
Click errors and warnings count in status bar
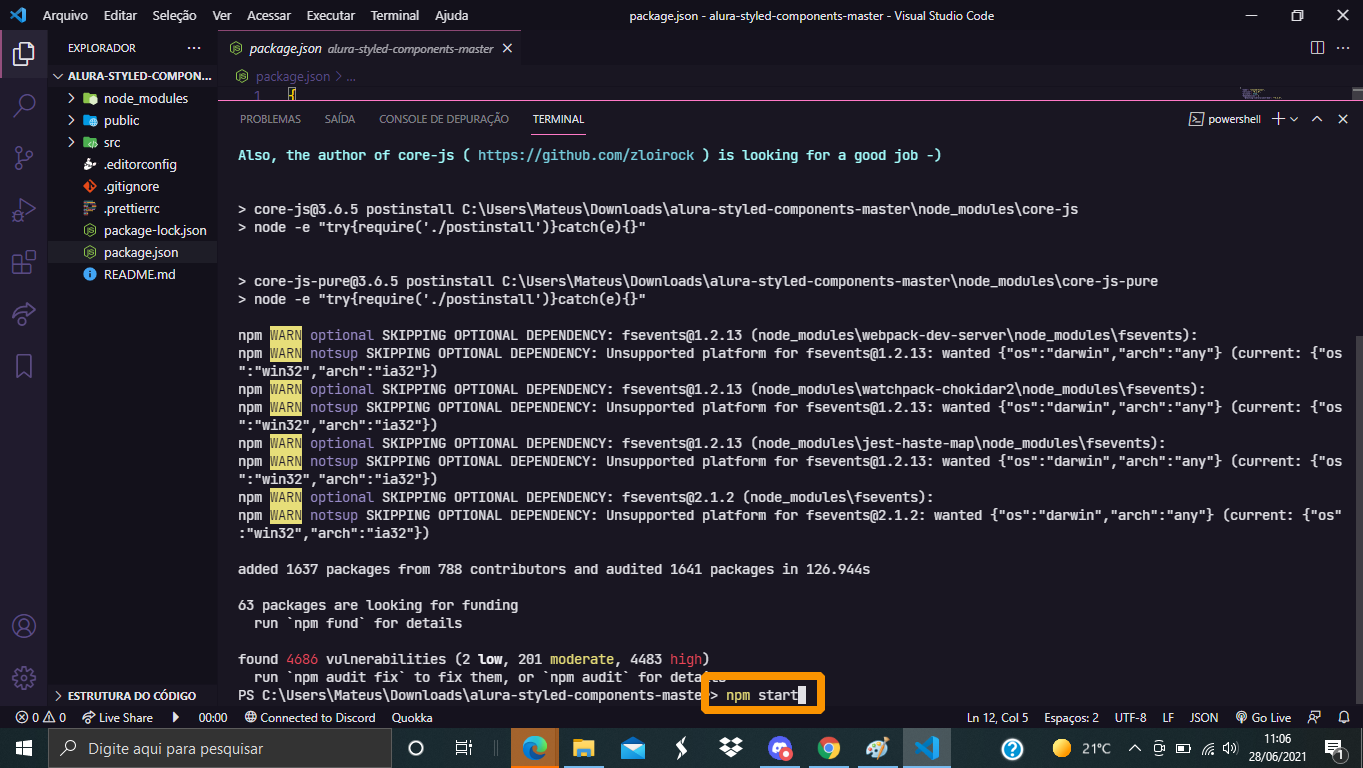point(41,717)
